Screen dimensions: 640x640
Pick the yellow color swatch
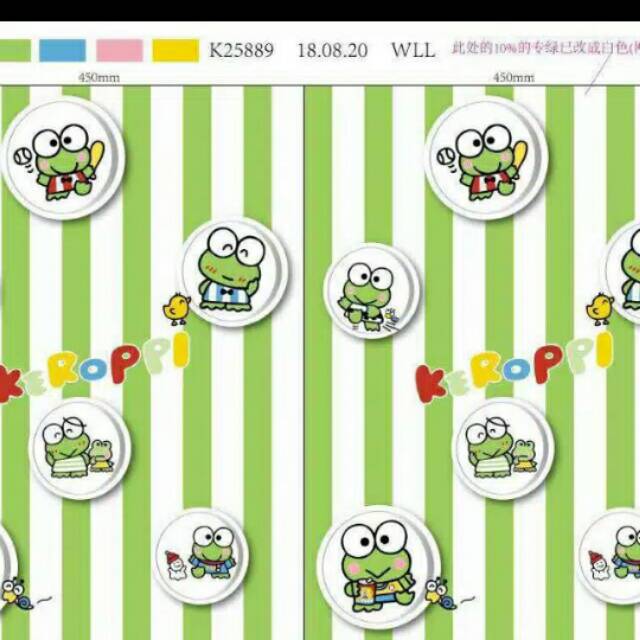tap(175, 49)
